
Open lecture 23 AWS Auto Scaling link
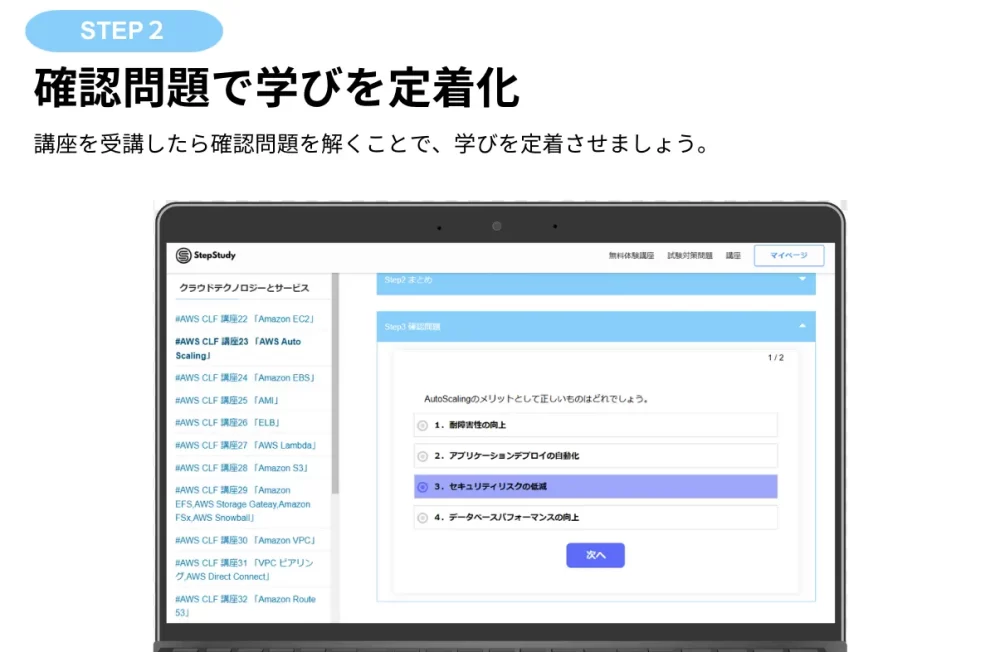(x=238, y=348)
